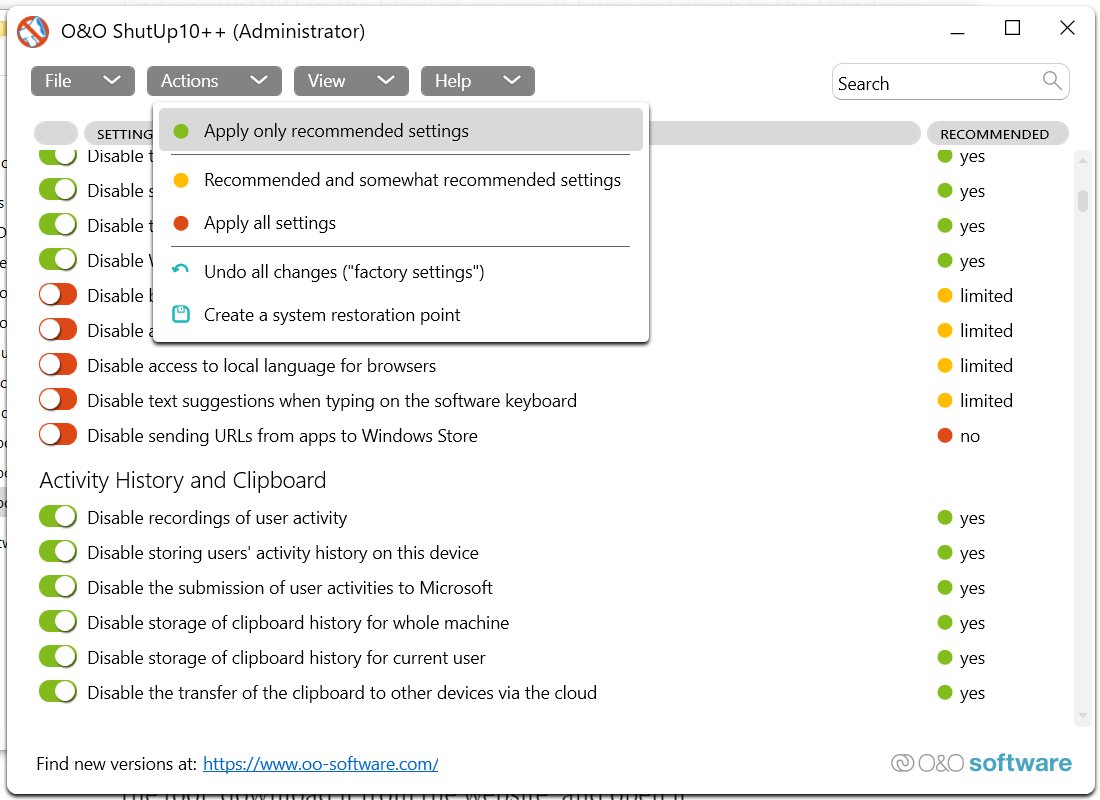Toggle Disable access to local language for browsers
Image resolution: width=1100 pixels, height=800 pixels.
pos(58,365)
